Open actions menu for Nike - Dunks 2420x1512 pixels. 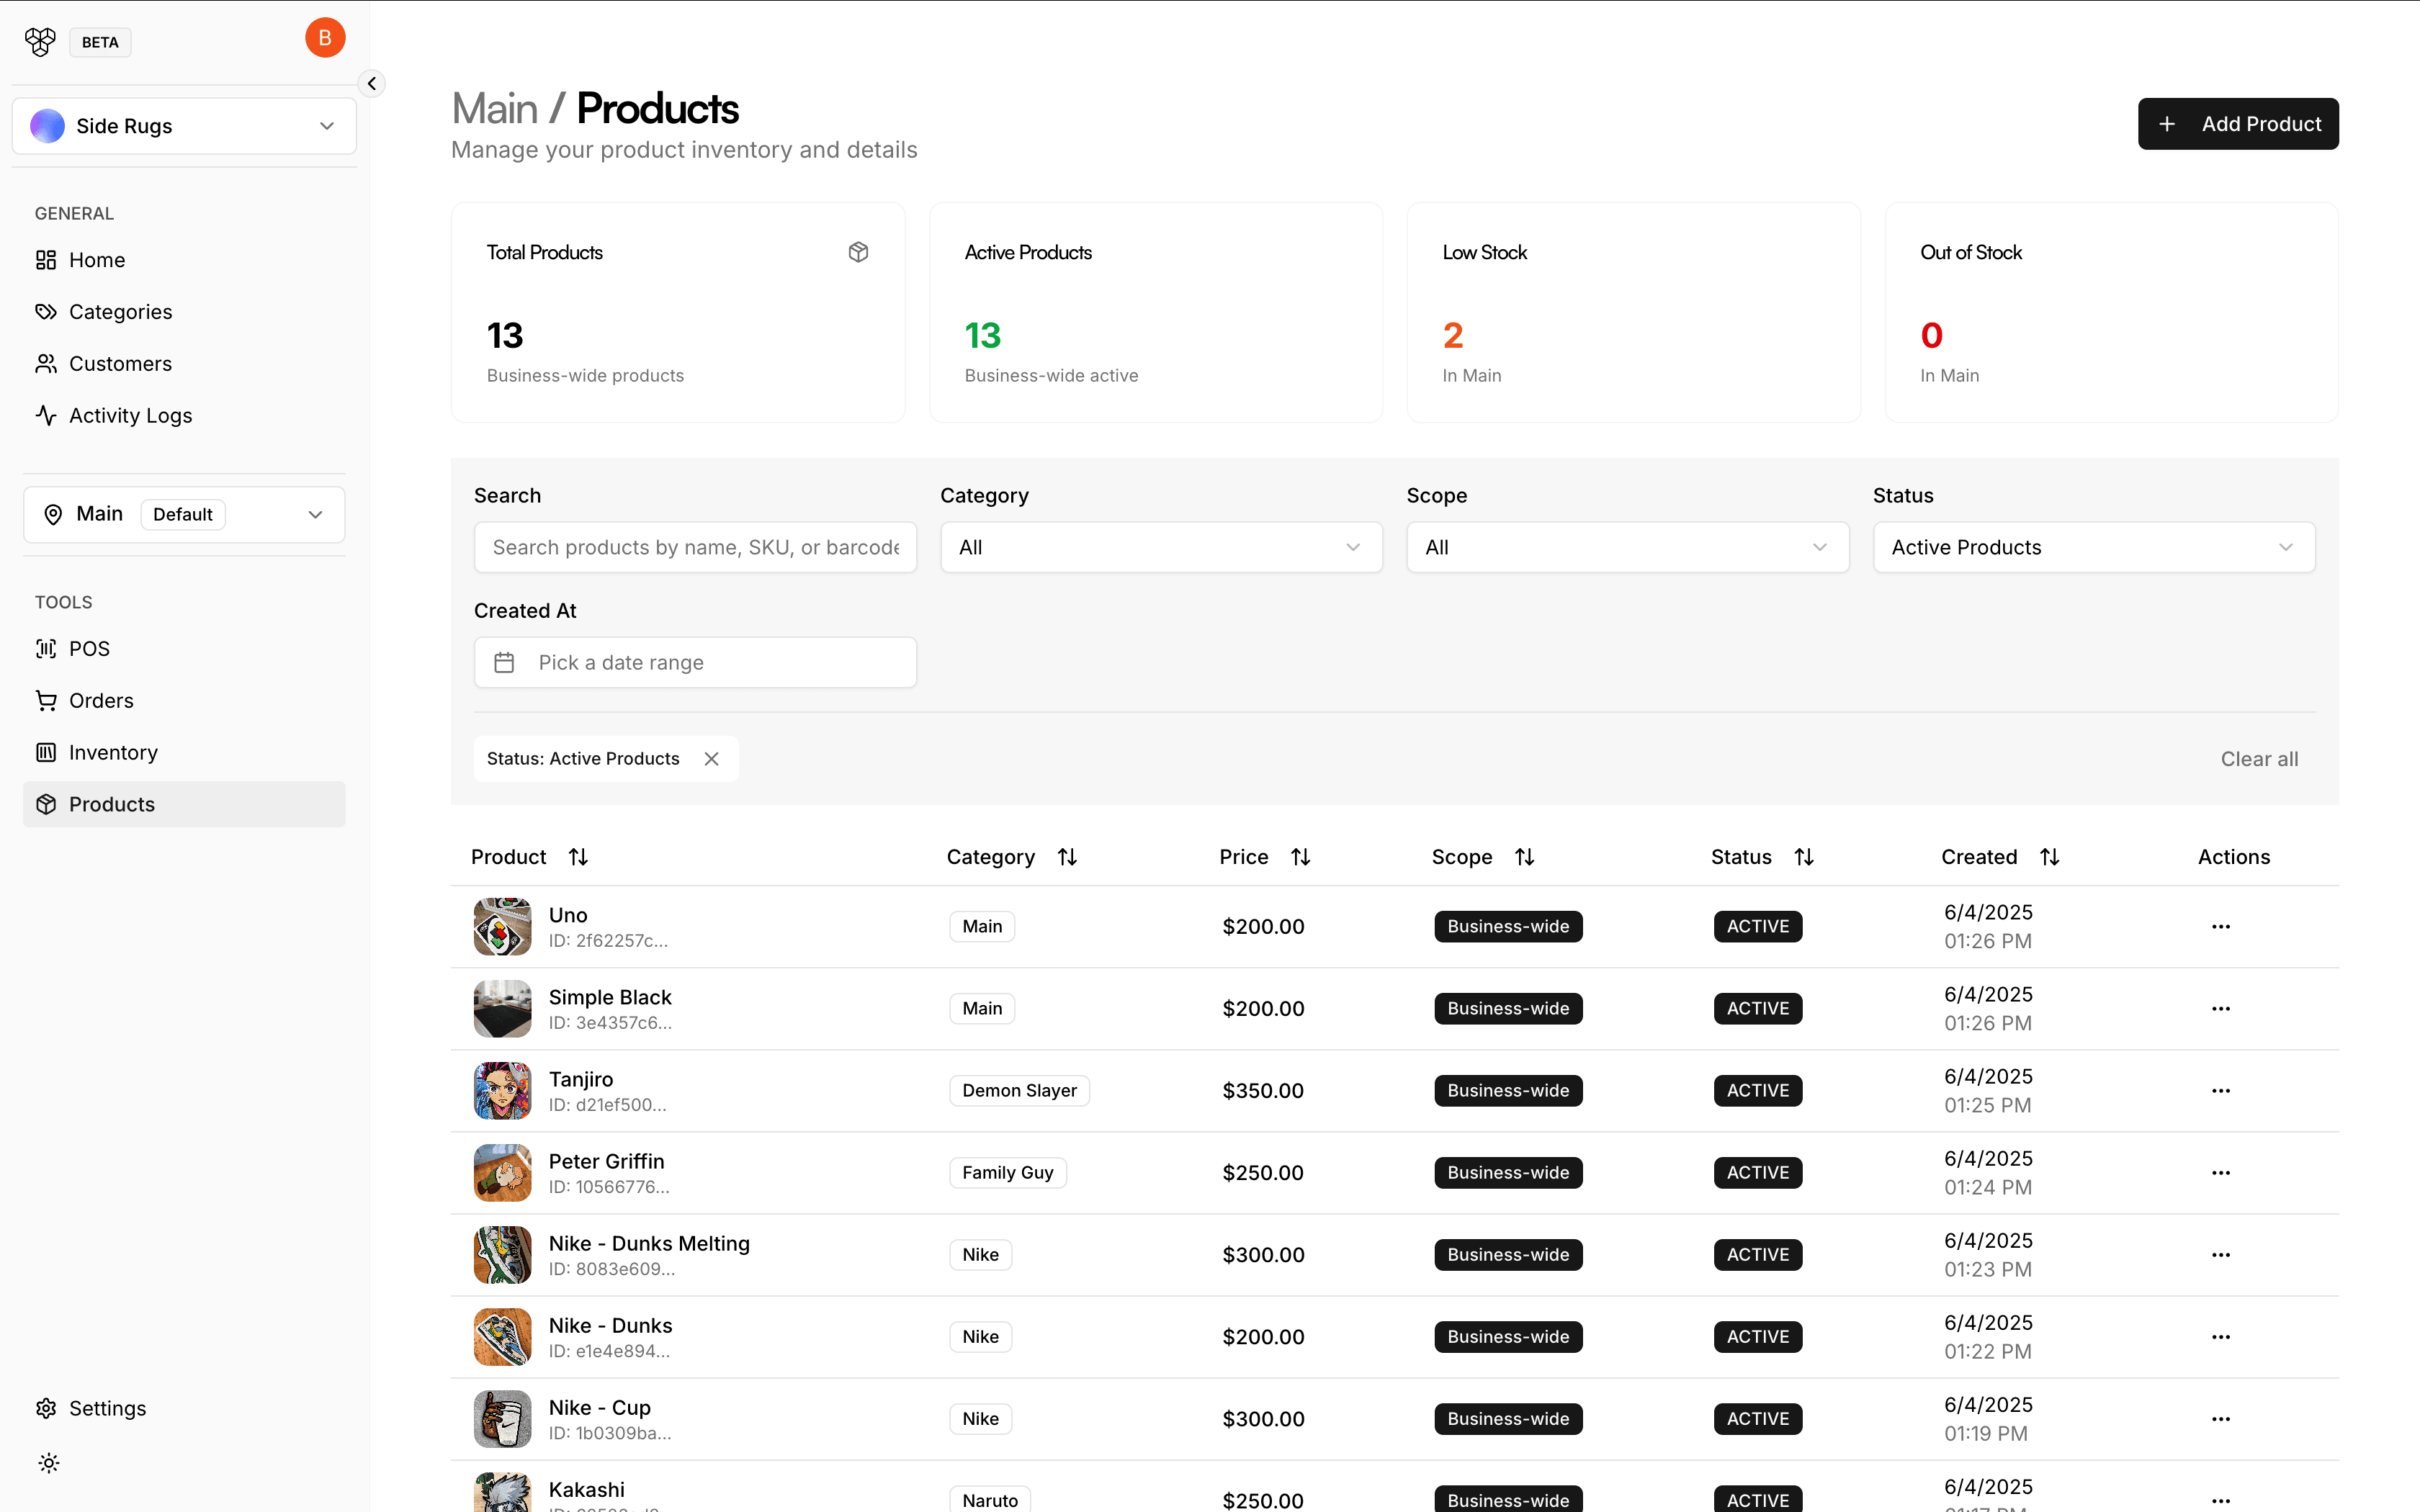pyautogui.click(x=2221, y=1337)
